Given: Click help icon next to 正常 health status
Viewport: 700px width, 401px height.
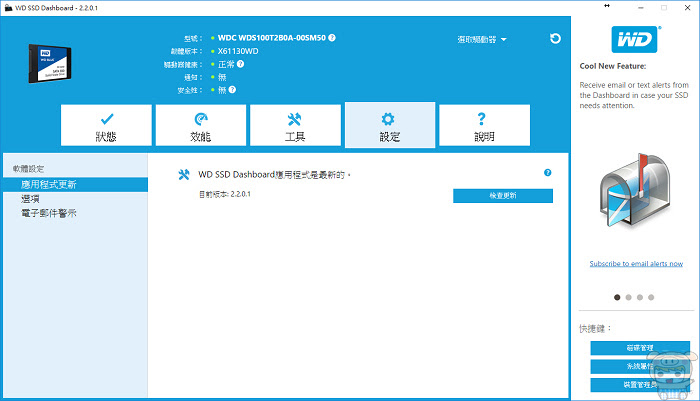Looking at the screenshot, I should pos(240,64).
